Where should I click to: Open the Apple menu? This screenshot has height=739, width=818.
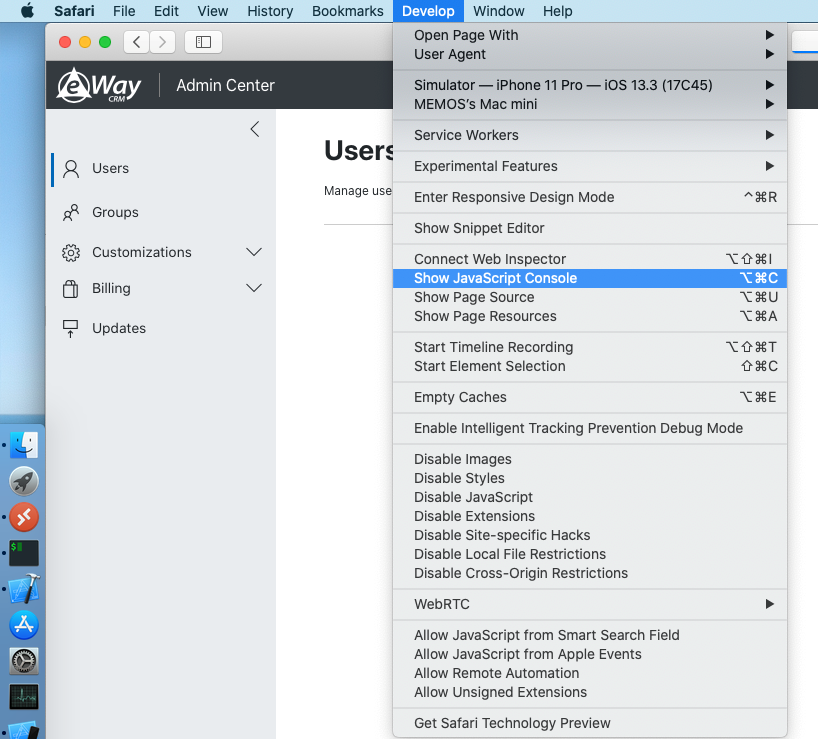27,11
